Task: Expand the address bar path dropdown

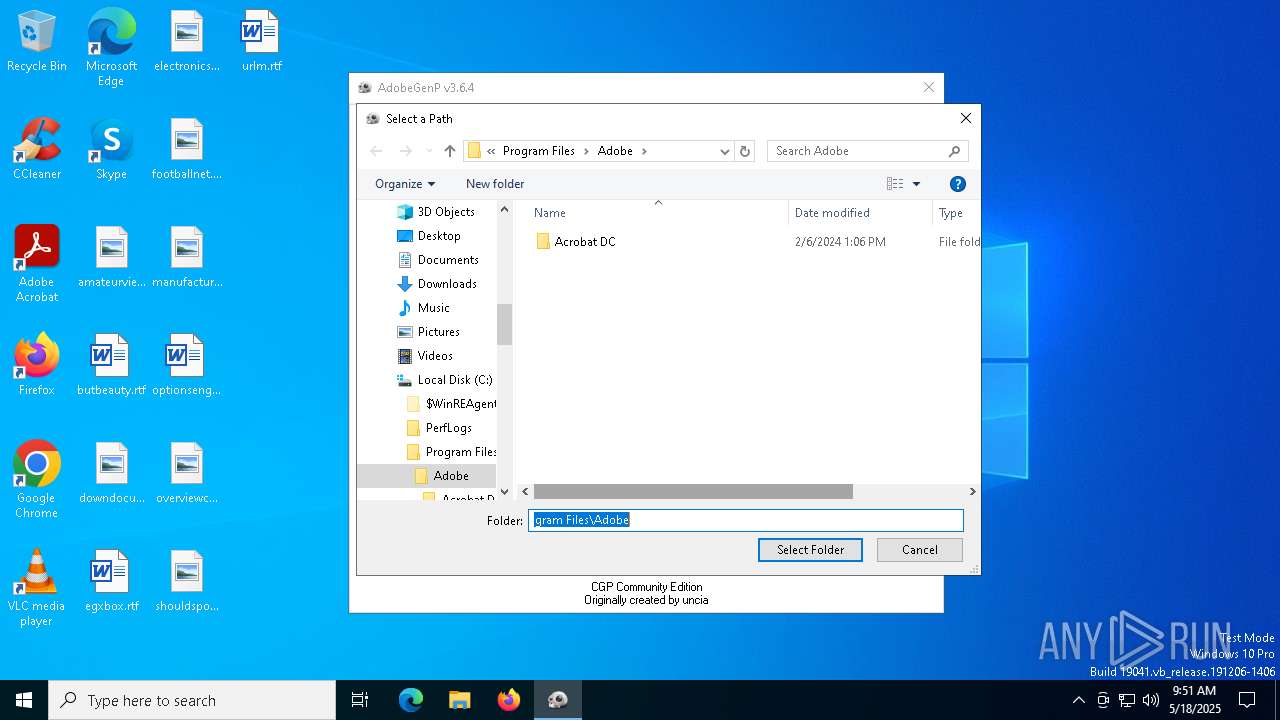Action: tap(725, 151)
